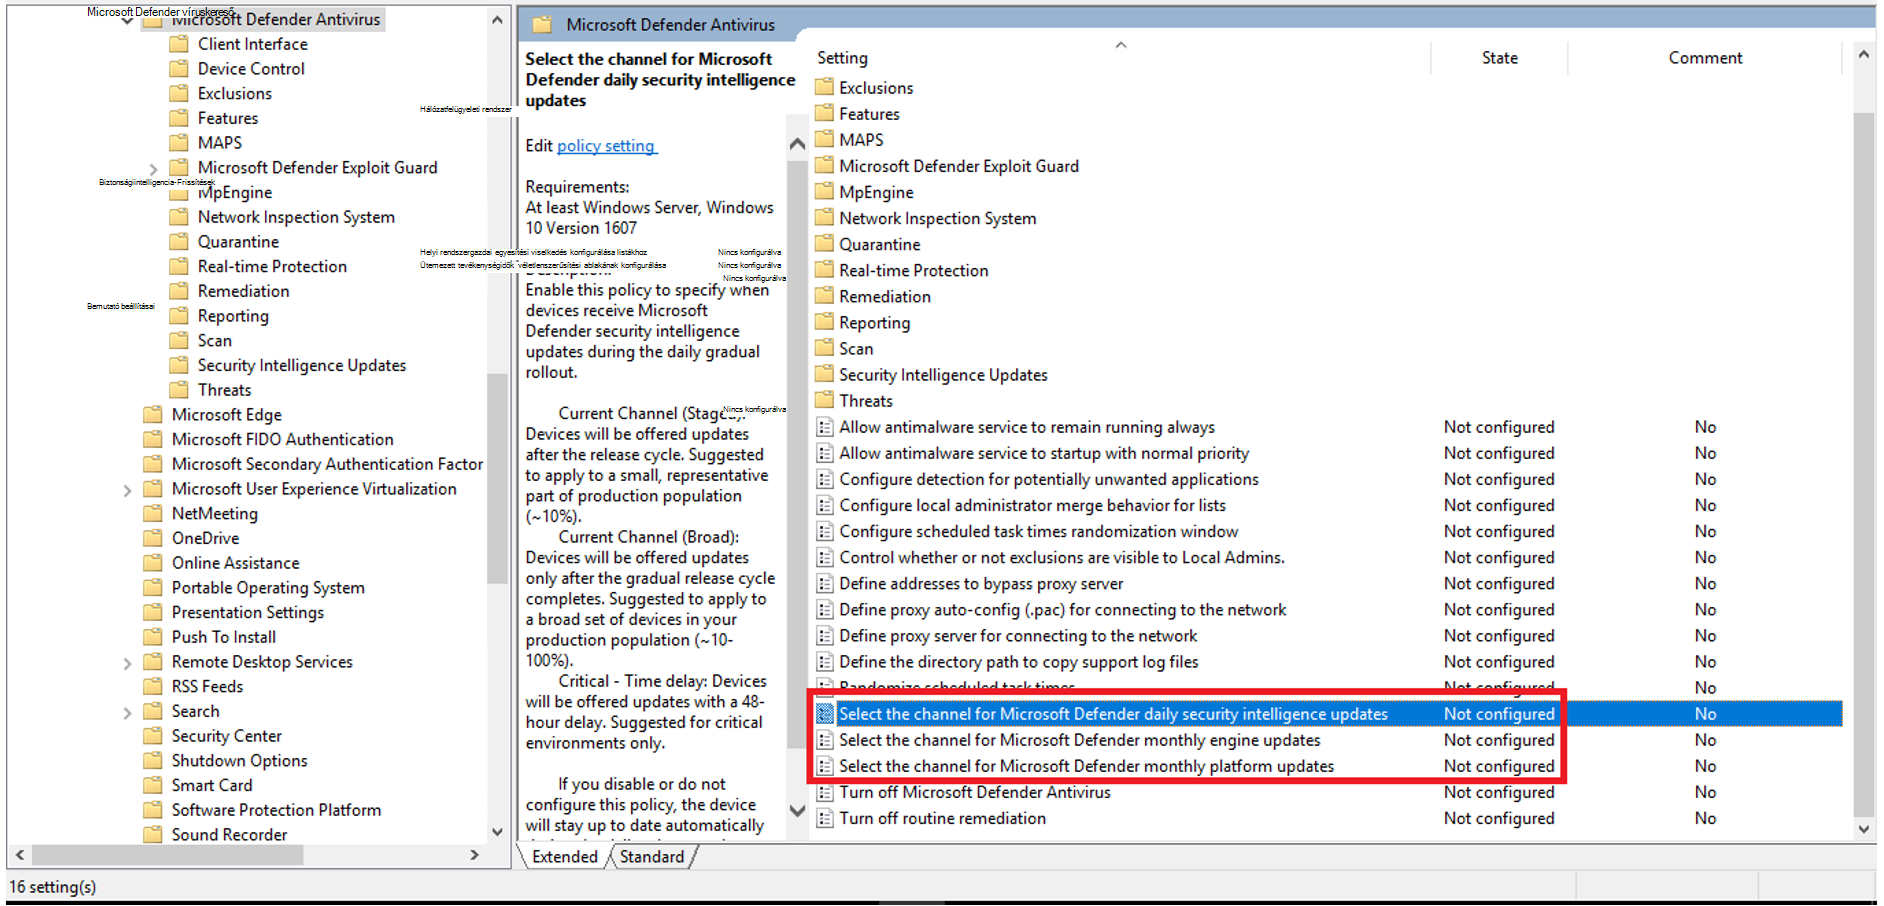Click the Search folder icon in tree
Image resolution: width=1884 pixels, height=906 pixels.
[153, 711]
